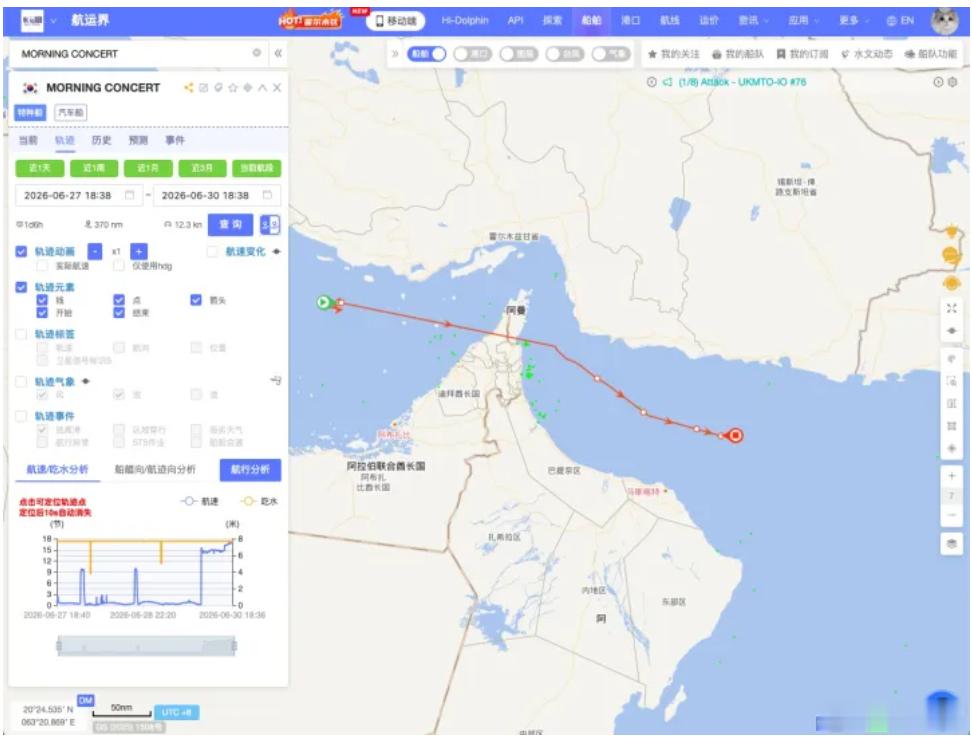Open the 历史 tab
This screenshot has height=741, width=972.
coord(101,140)
